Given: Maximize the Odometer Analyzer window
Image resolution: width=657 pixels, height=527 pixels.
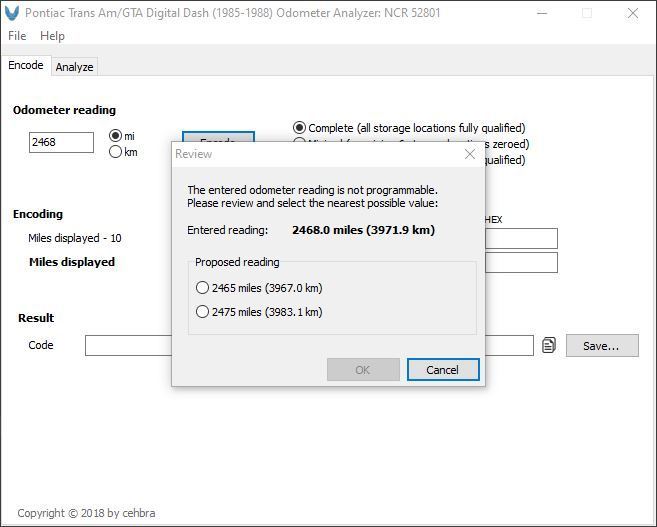Looking at the screenshot, I should pyautogui.click(x=586, y=13).
